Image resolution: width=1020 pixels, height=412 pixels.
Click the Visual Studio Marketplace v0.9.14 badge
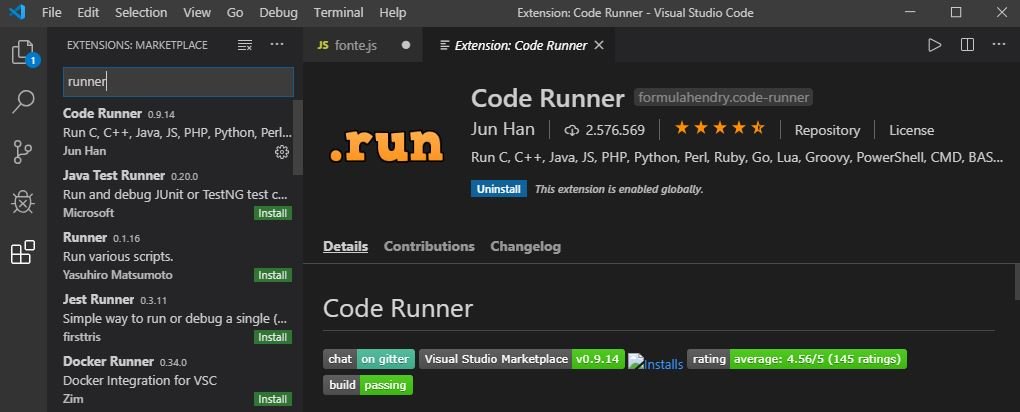(522, 359)
